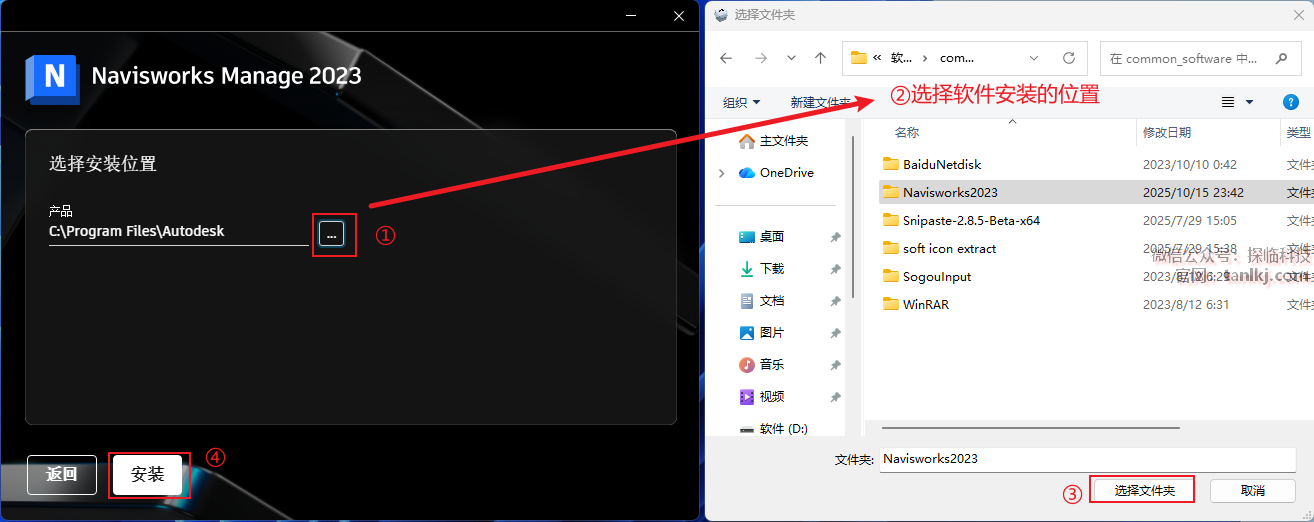Click the view layout icon in the toolbar
This screenshot has width=1314, height=522.
point(1228,102)
